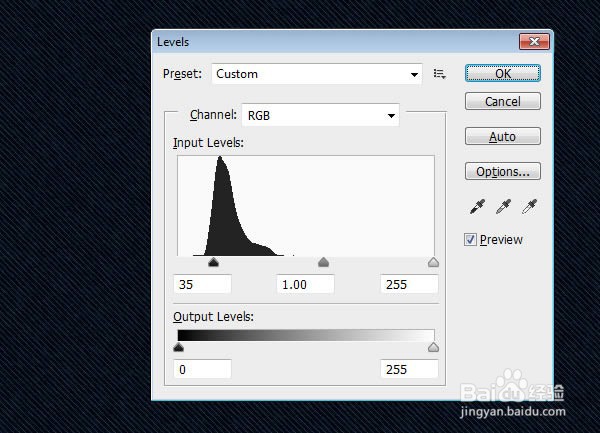Close the Levels dialog
Viewport: 600px width, 433px height.
click(x=534, y=41)
